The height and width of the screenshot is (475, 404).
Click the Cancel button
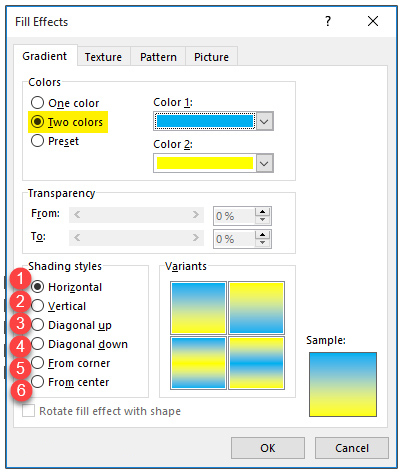(352, 448)
